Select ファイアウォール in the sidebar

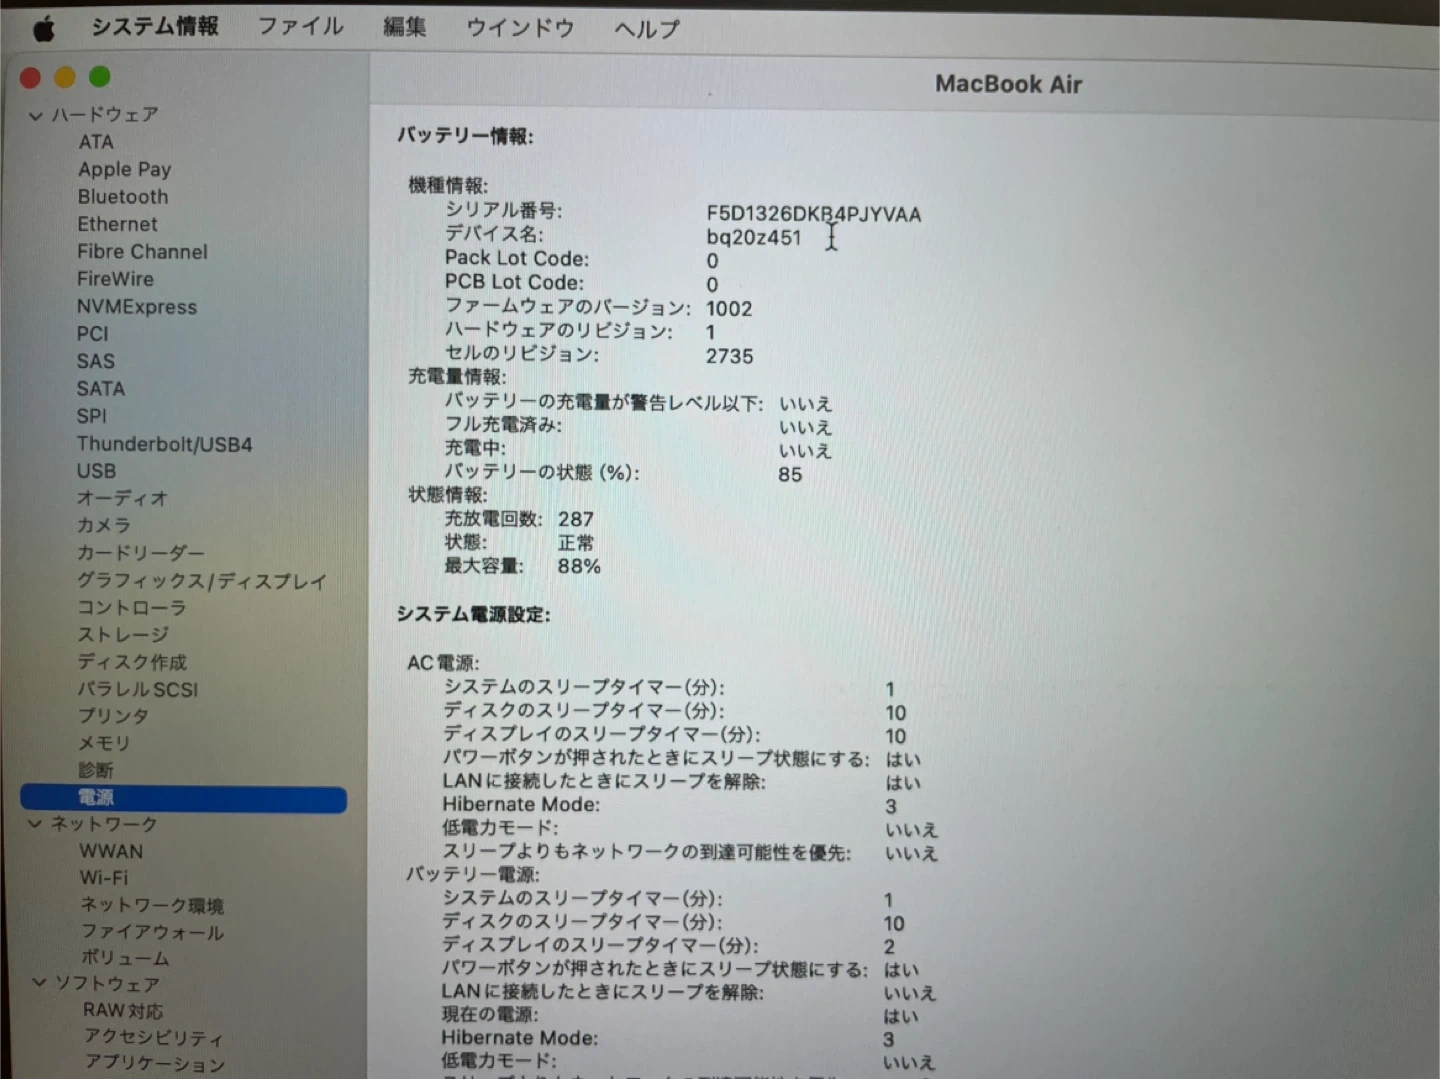tap(152, 932)
